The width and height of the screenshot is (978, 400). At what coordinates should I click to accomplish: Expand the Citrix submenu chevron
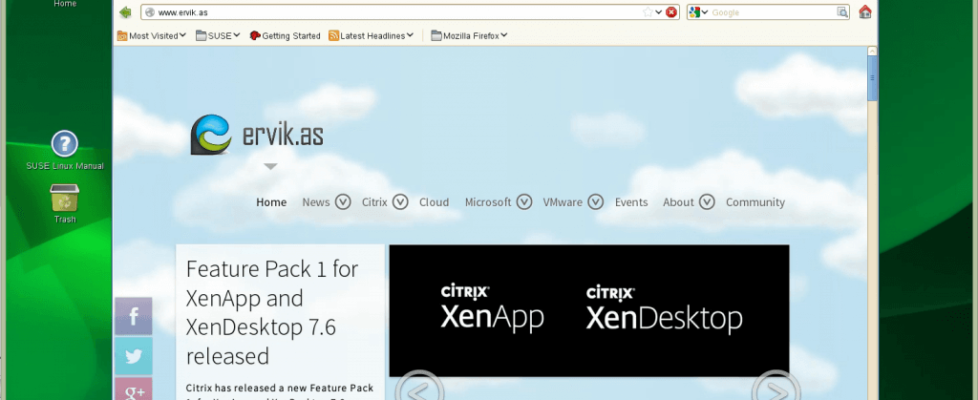pos(400,202)
